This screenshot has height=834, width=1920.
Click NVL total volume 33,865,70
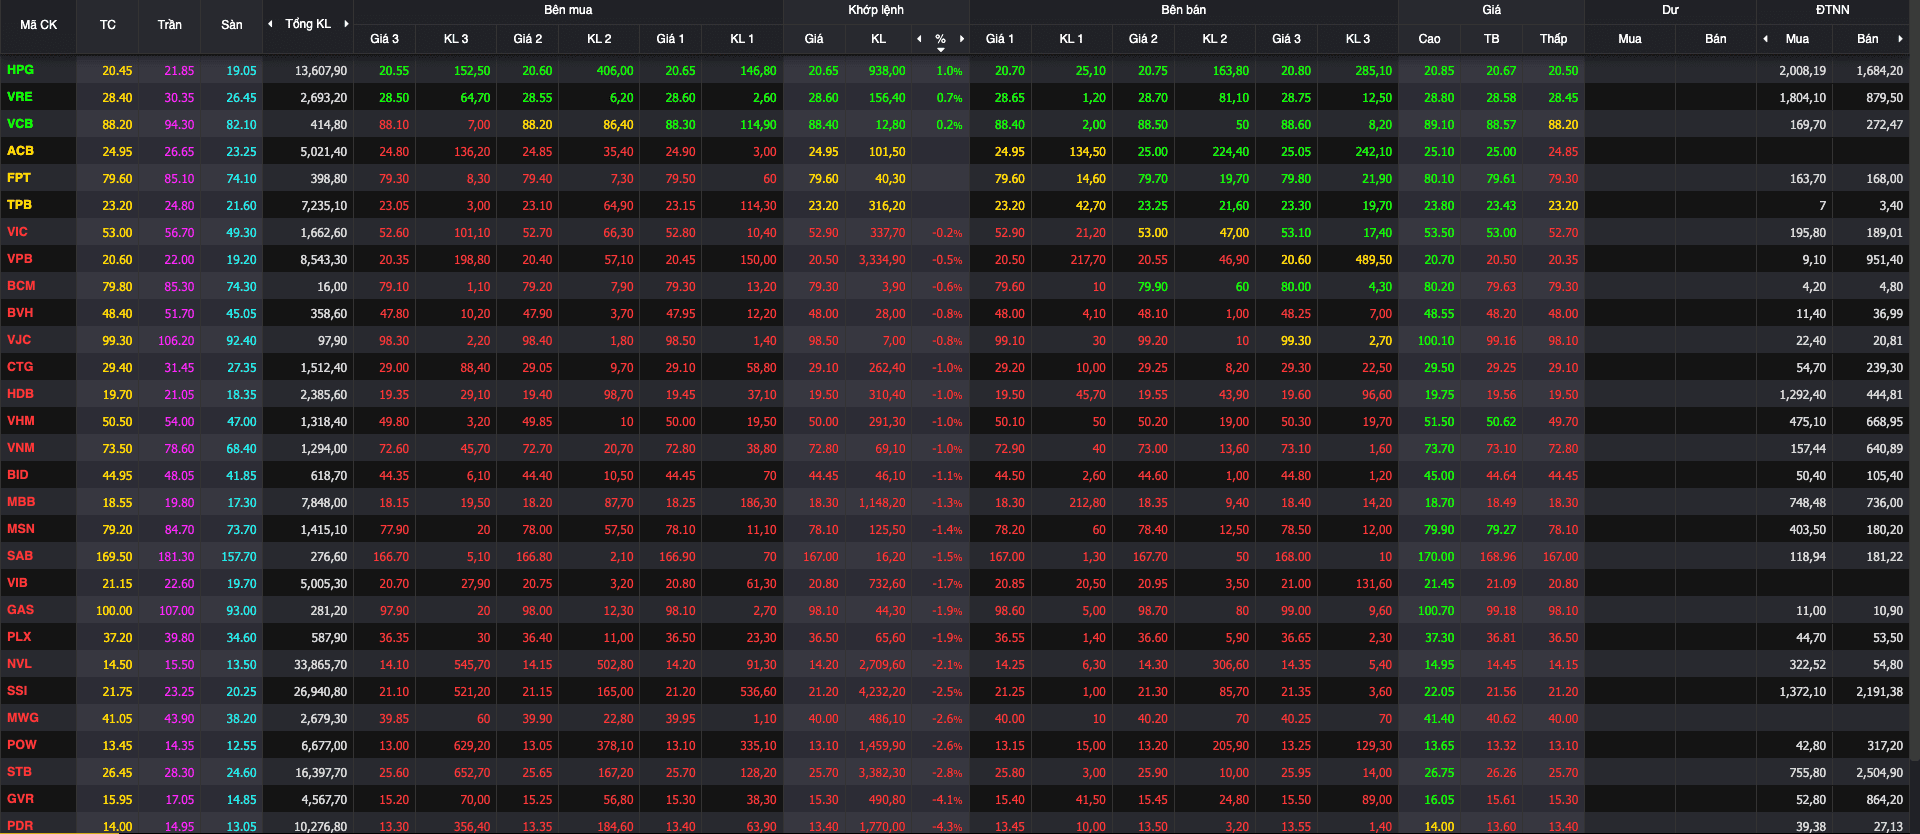pyautogui.click(x=321, y=665)
